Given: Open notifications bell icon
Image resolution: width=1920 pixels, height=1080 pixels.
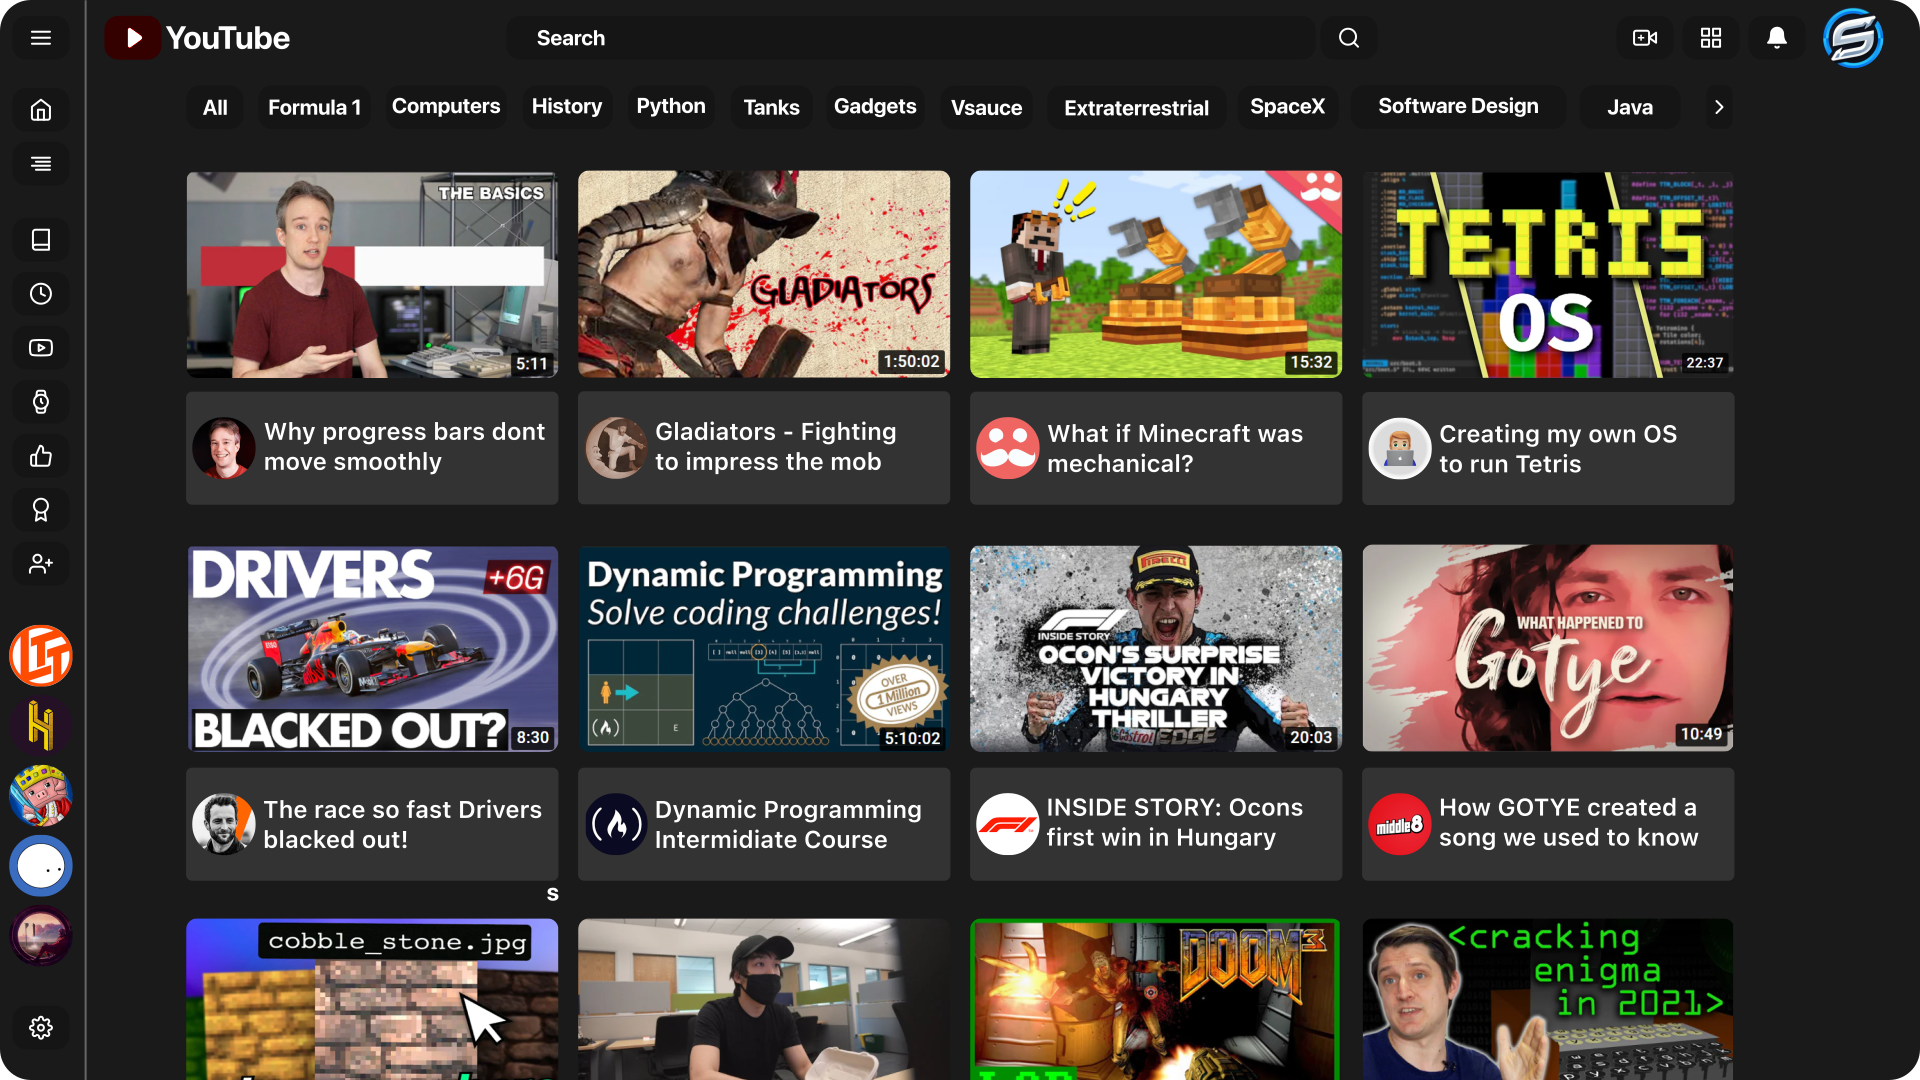Looking at the screenshot, I should pos(1777,38).
